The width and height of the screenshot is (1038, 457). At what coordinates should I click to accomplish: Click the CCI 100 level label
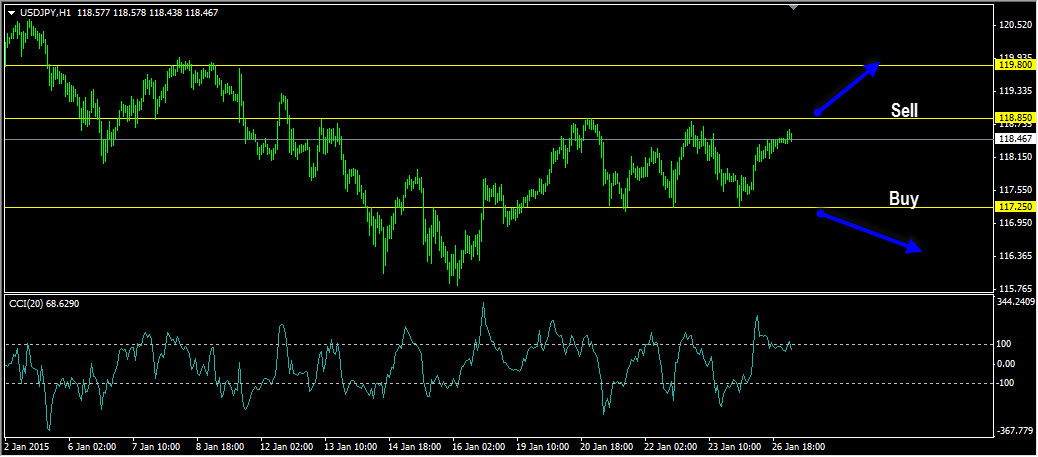[1006, 344]
